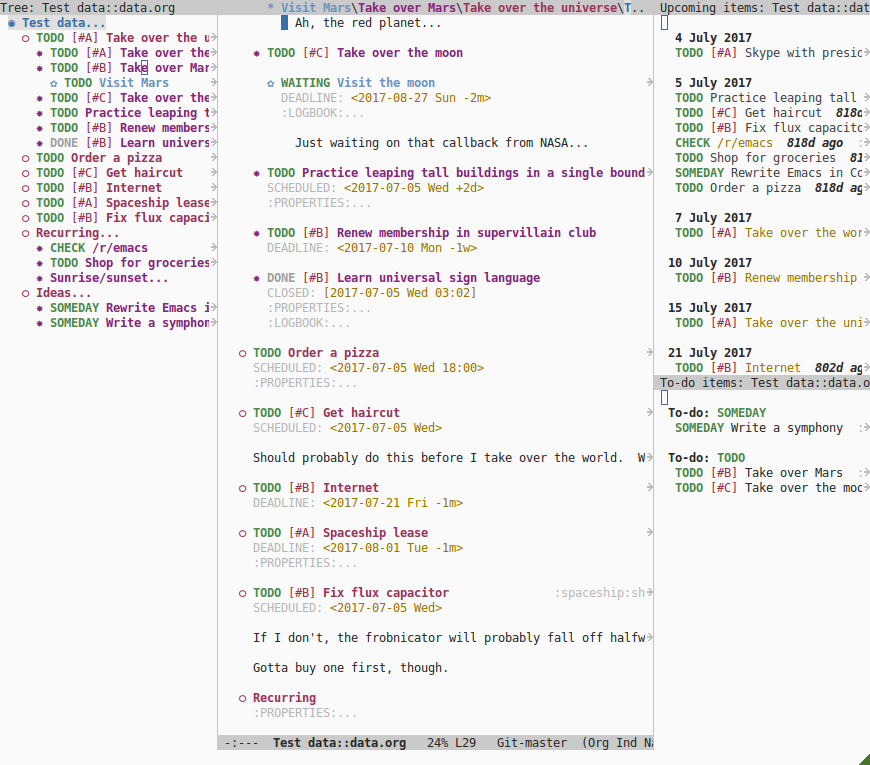Click circle bullet of Get haircut heading in center
Screen dimensions: 870x765
click(x=242, y=413)
